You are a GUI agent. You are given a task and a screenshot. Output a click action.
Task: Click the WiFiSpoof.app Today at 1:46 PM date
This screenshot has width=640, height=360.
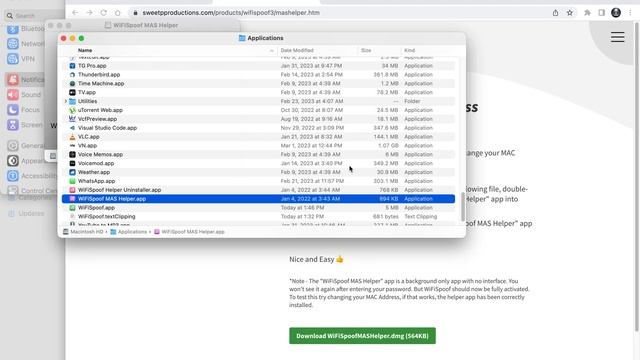[x=302, y=208]
